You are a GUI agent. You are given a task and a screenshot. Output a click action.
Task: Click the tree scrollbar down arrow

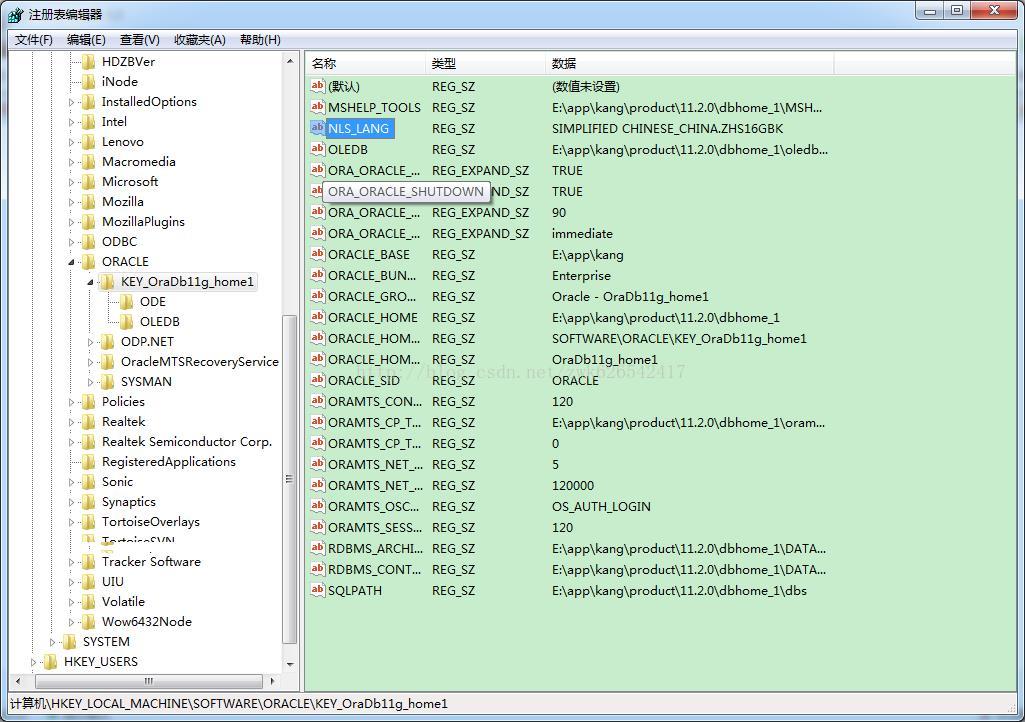tap(290, 664)
